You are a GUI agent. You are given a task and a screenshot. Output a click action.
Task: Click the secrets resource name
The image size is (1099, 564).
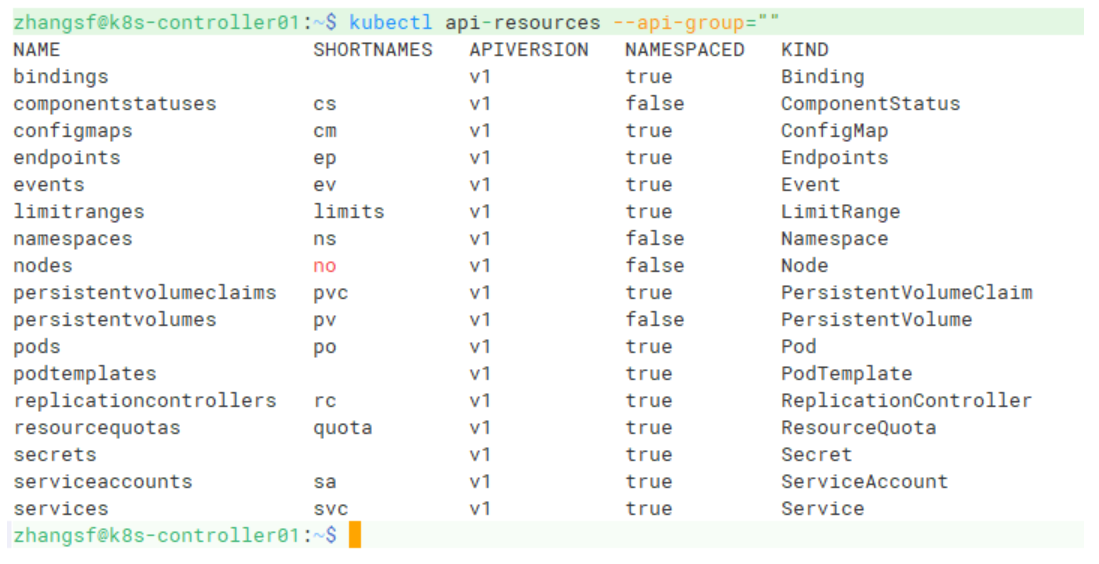(x=54, y=455)
